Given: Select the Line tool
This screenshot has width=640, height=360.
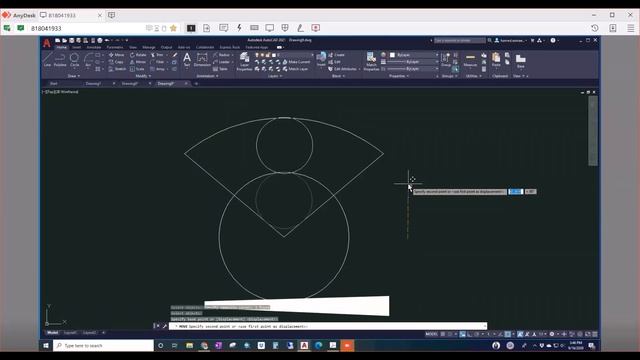Looking at the screenshot, I should click(47, 60).
